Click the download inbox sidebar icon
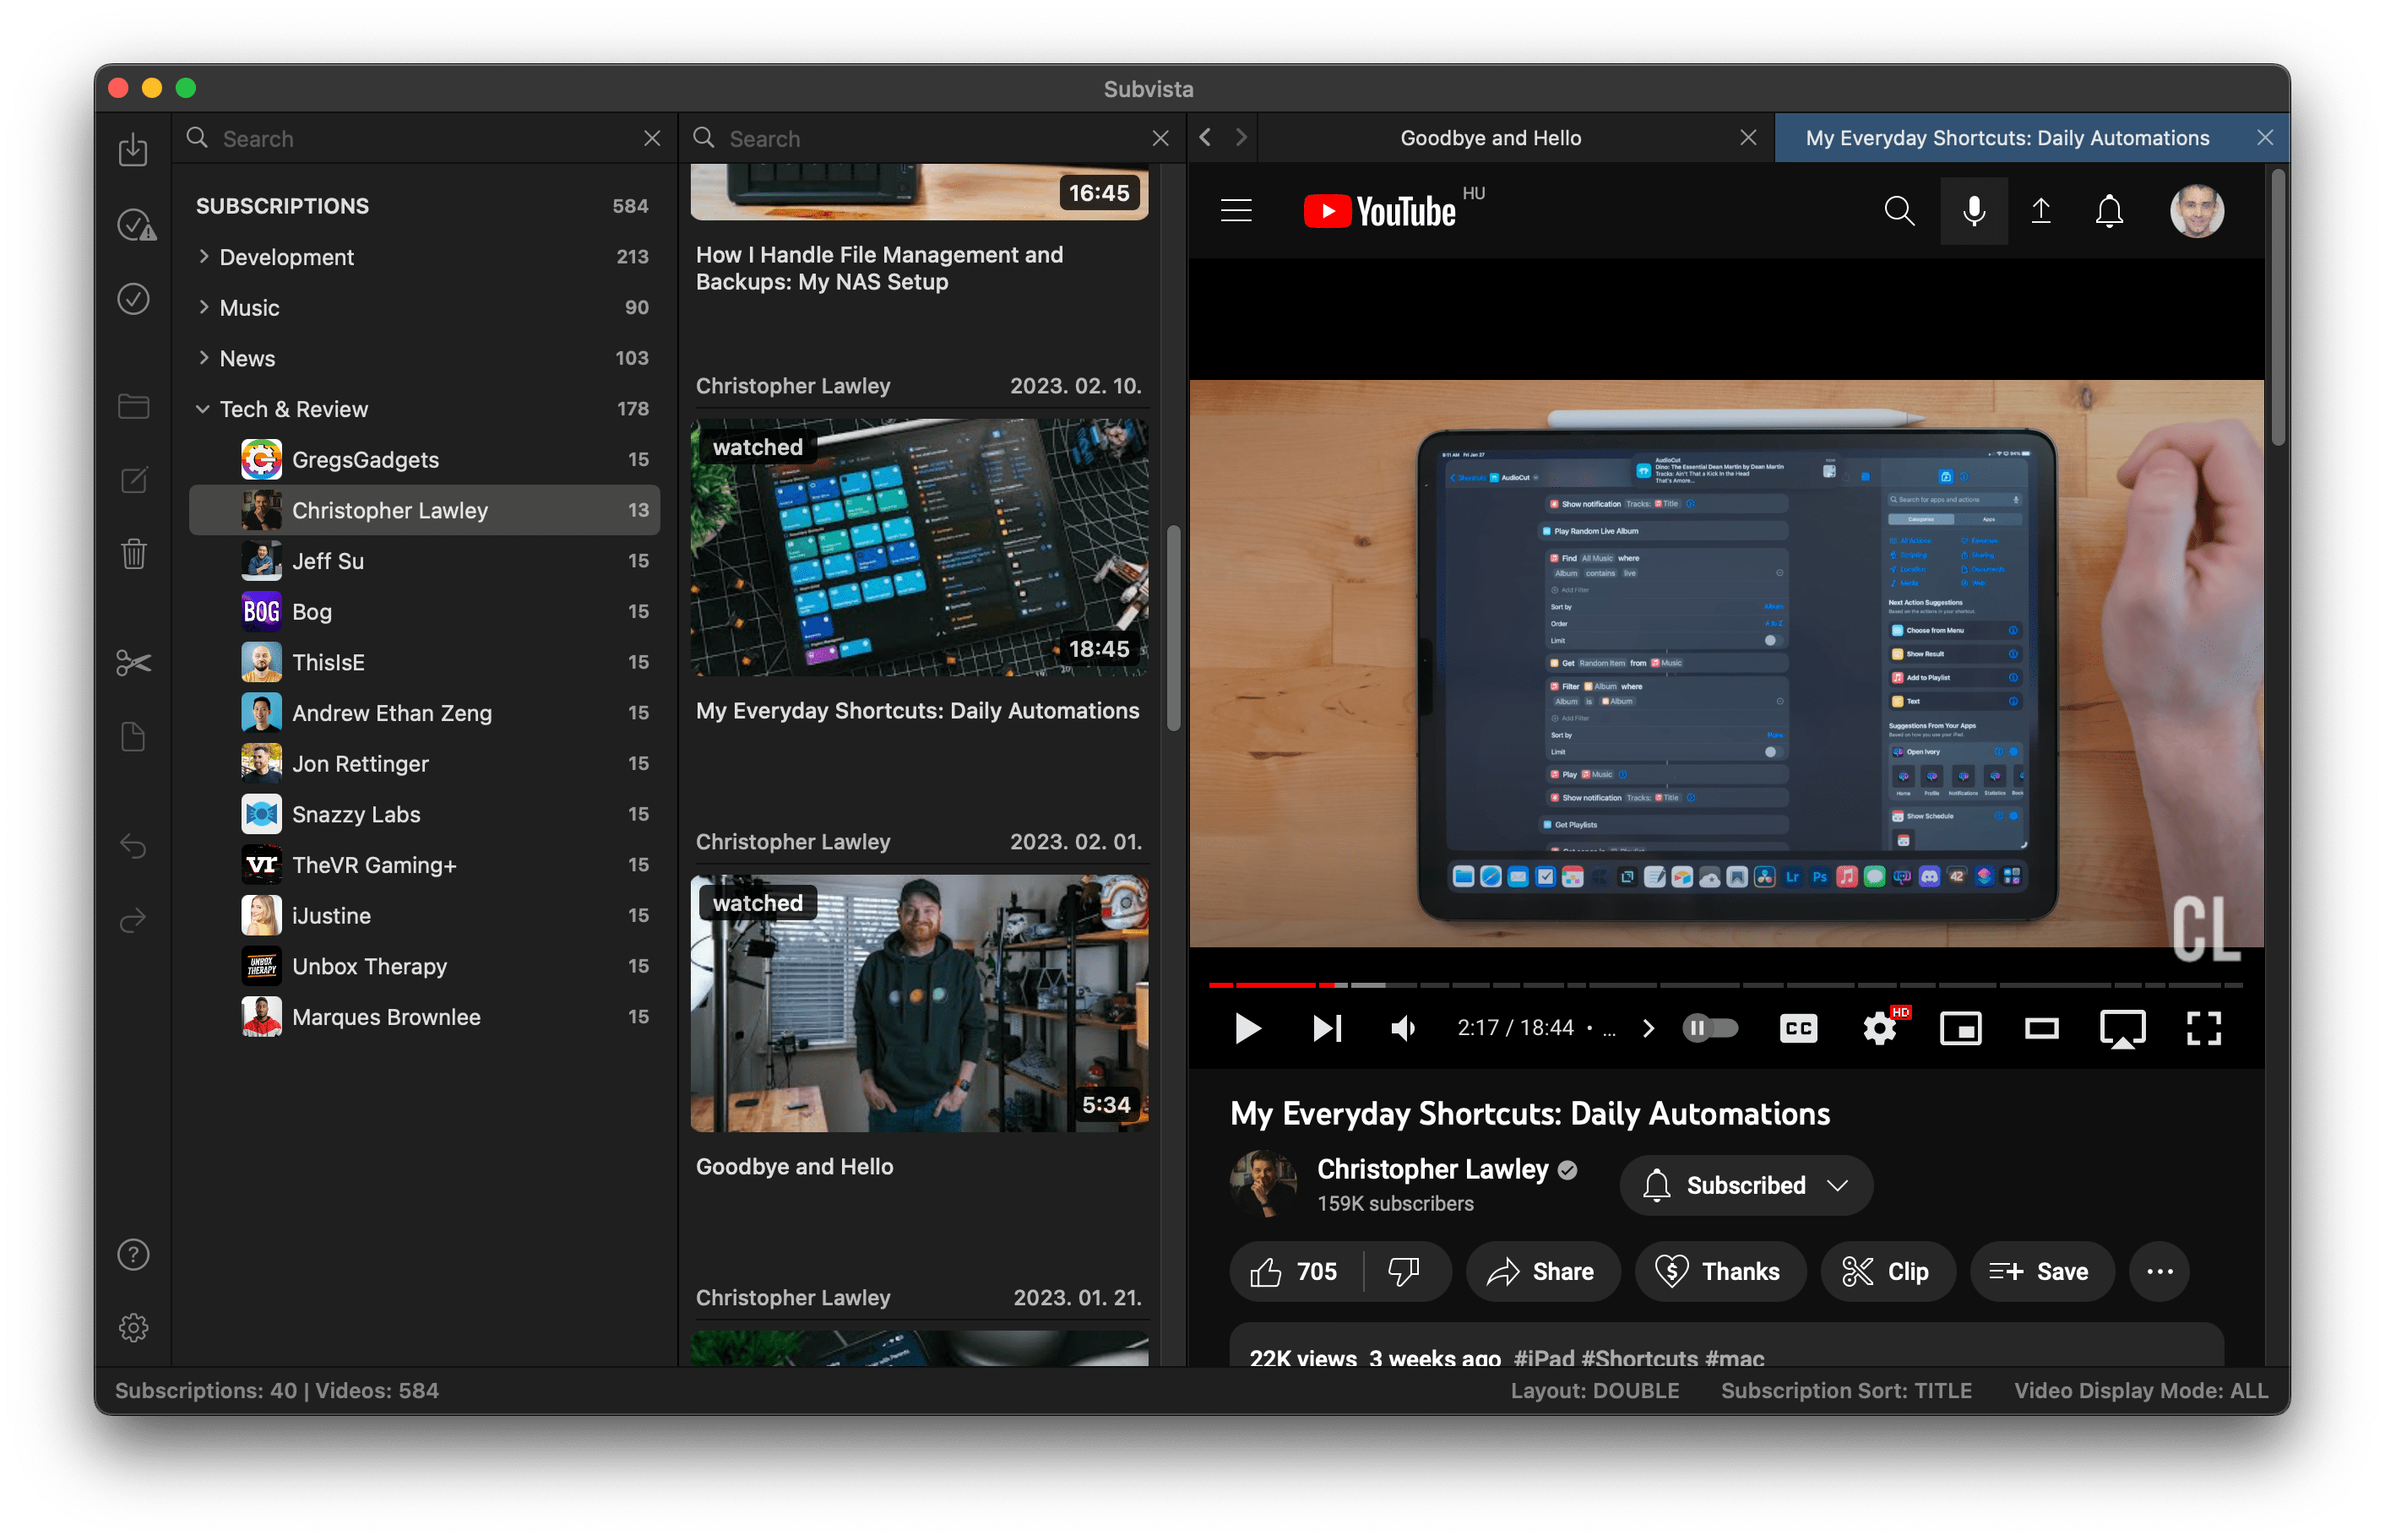2385x1540 pixels. click(x=133, y=150)
